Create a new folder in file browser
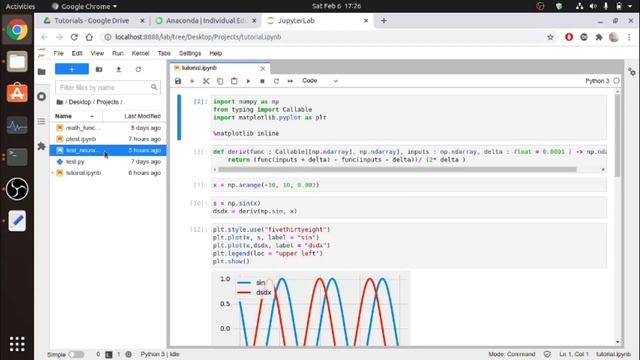640x360 pixels. [x=99, y=69]
